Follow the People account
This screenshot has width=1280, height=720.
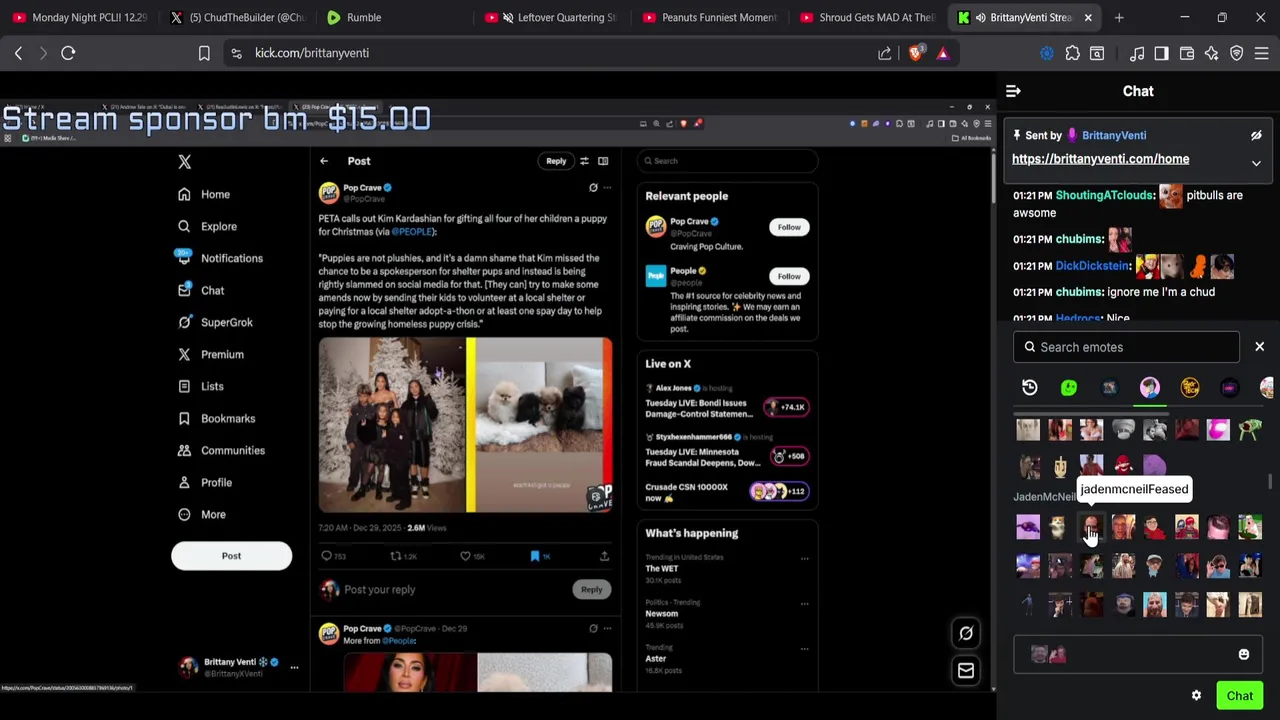tap(789, 276)
